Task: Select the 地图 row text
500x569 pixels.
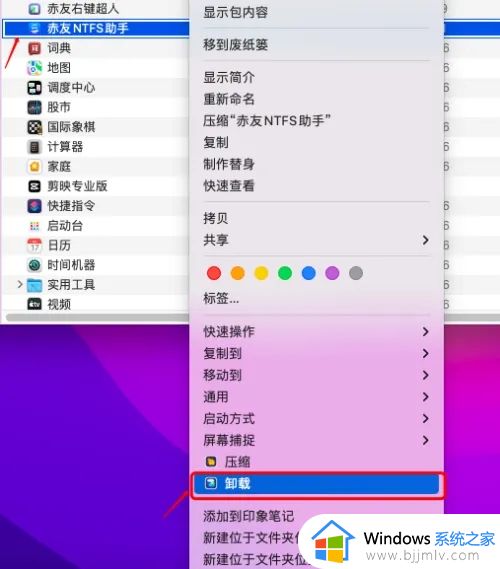Action: tap(59, 67)
